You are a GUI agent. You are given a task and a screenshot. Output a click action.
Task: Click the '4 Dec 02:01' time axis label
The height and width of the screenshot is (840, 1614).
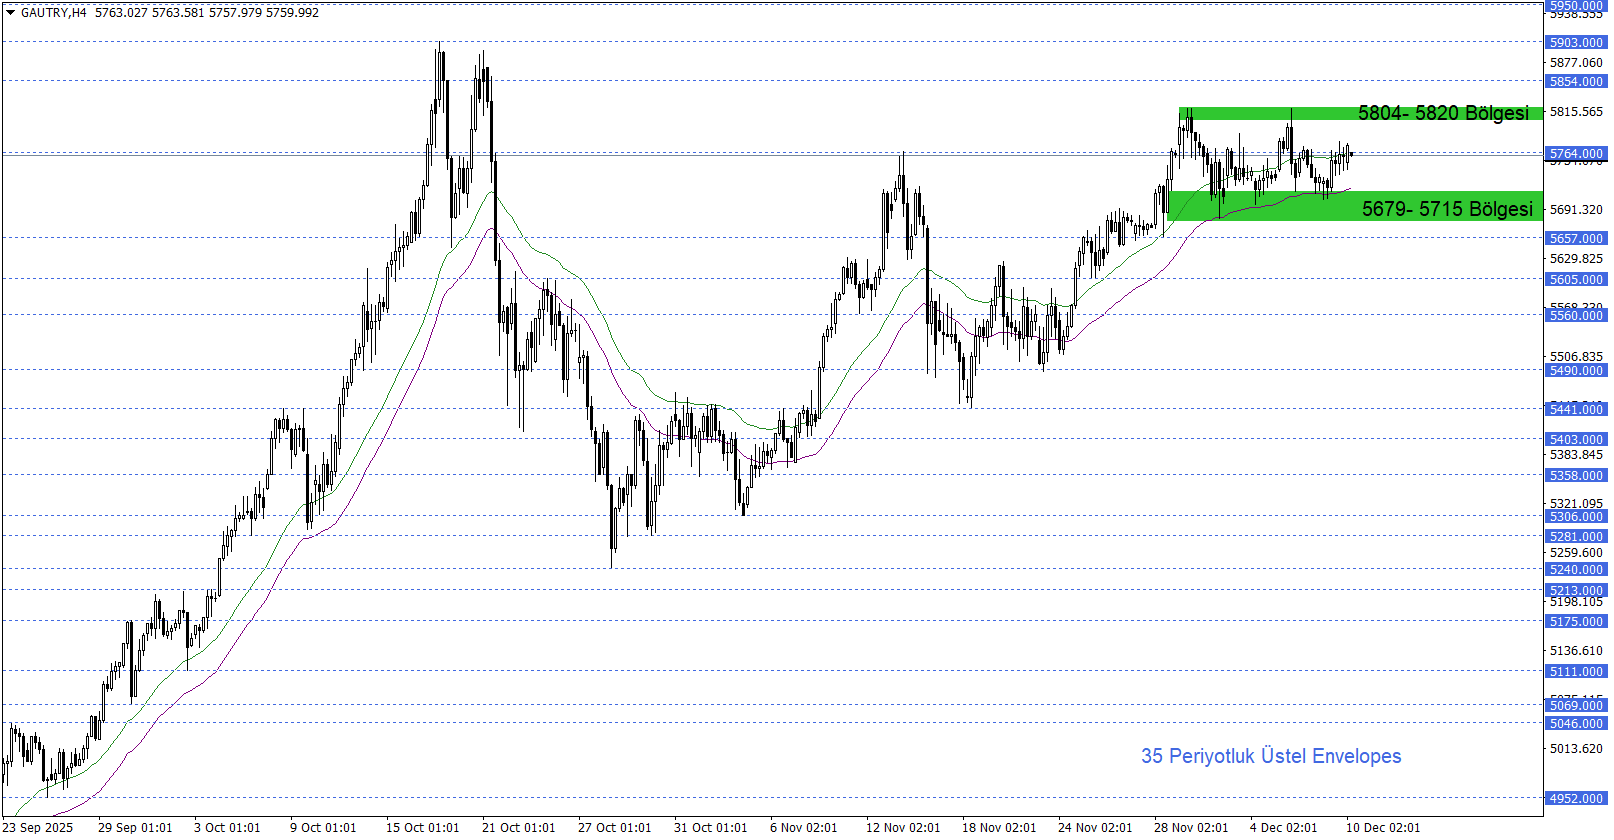click(1284, 827)
